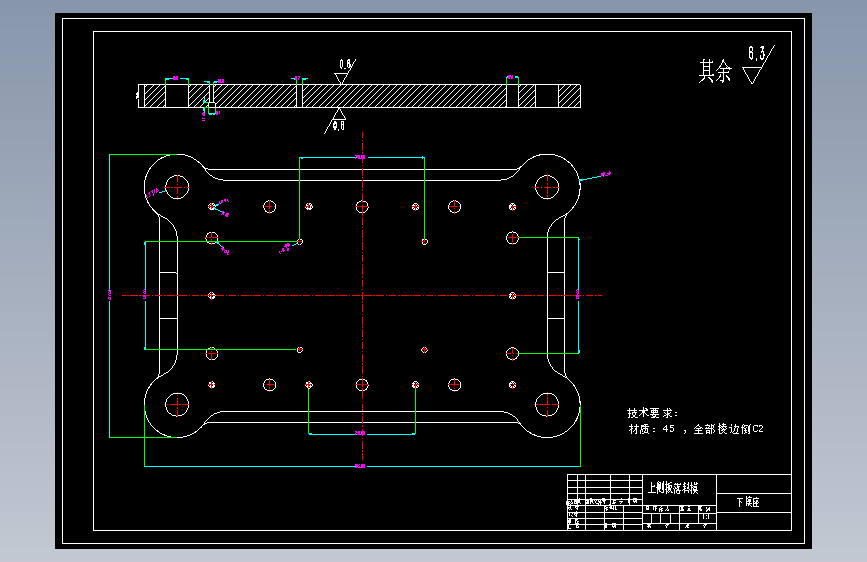867x562 pixels.
Task: Click the '材质: 45 ,全部棱边倒角C2' note line
Action: click(x=696, y=429)
